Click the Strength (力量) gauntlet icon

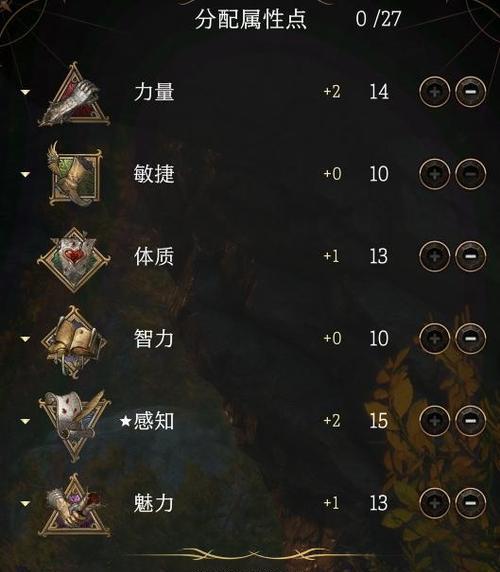click(x=74, y=95)
